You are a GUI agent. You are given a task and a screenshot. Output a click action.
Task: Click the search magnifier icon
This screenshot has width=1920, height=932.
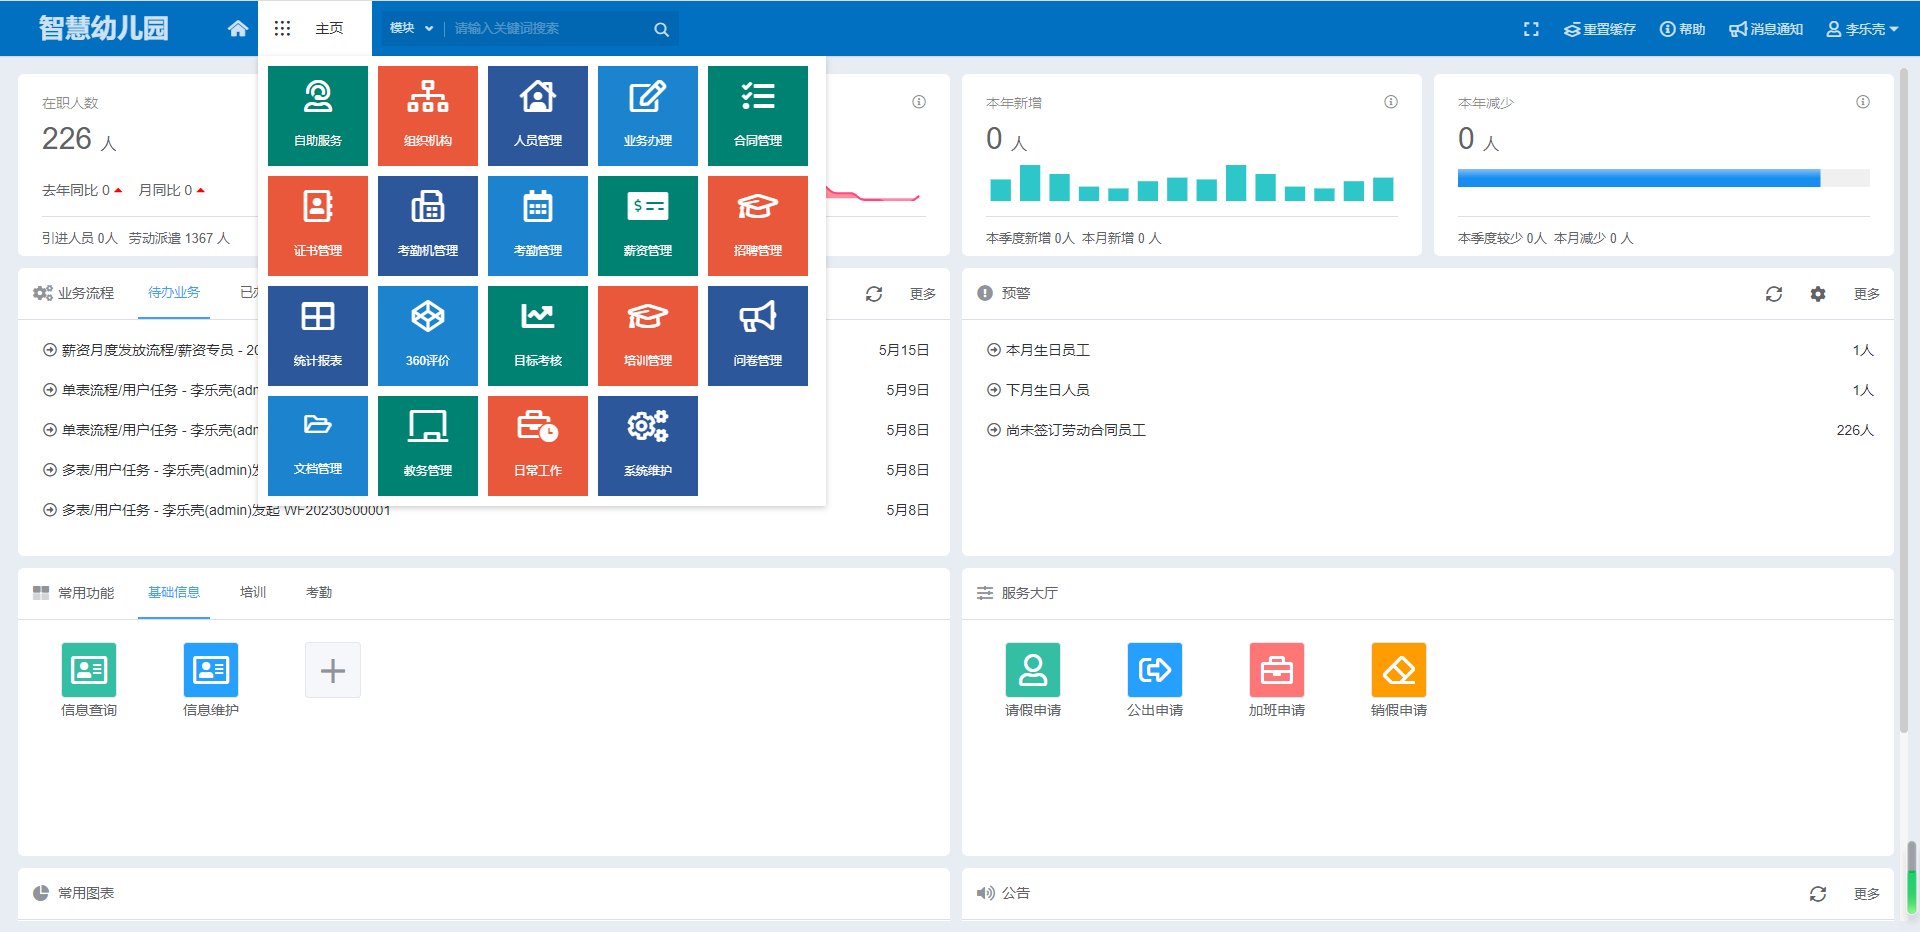point(661,29)
